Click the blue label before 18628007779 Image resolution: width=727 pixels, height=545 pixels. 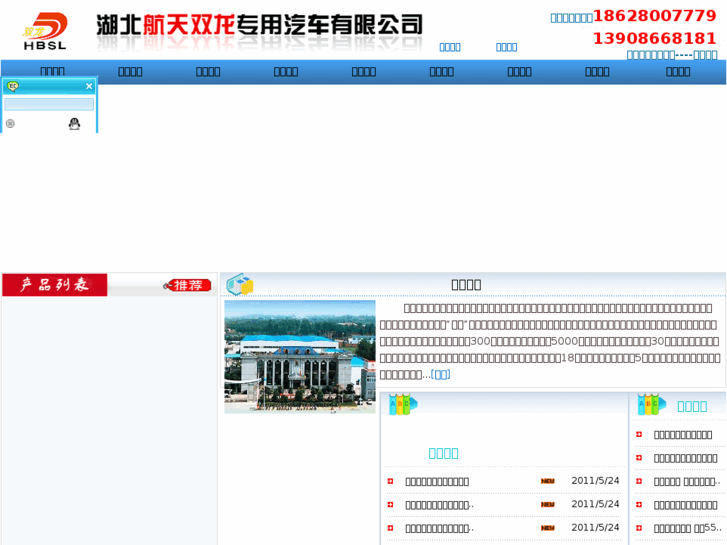pos(571,18)
